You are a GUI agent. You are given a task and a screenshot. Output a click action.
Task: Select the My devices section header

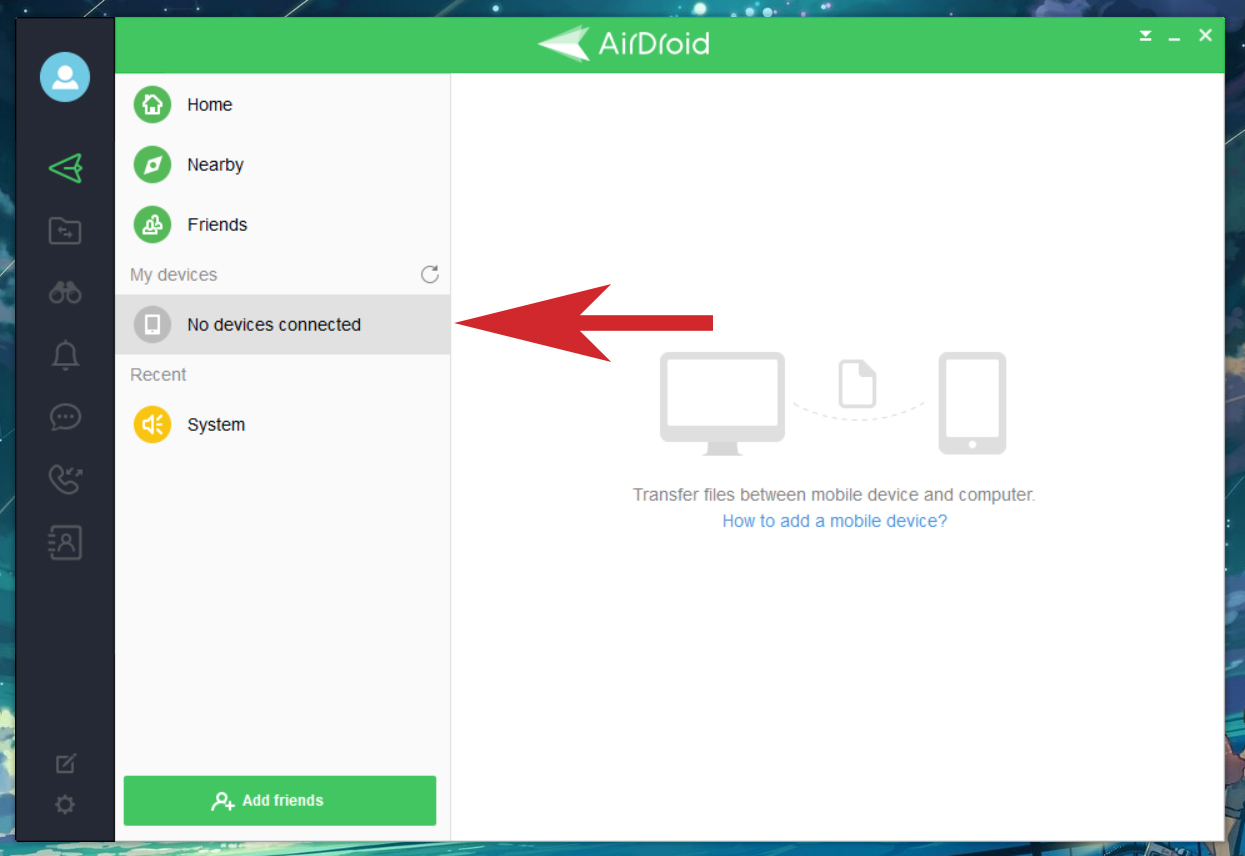coord(173,274)
